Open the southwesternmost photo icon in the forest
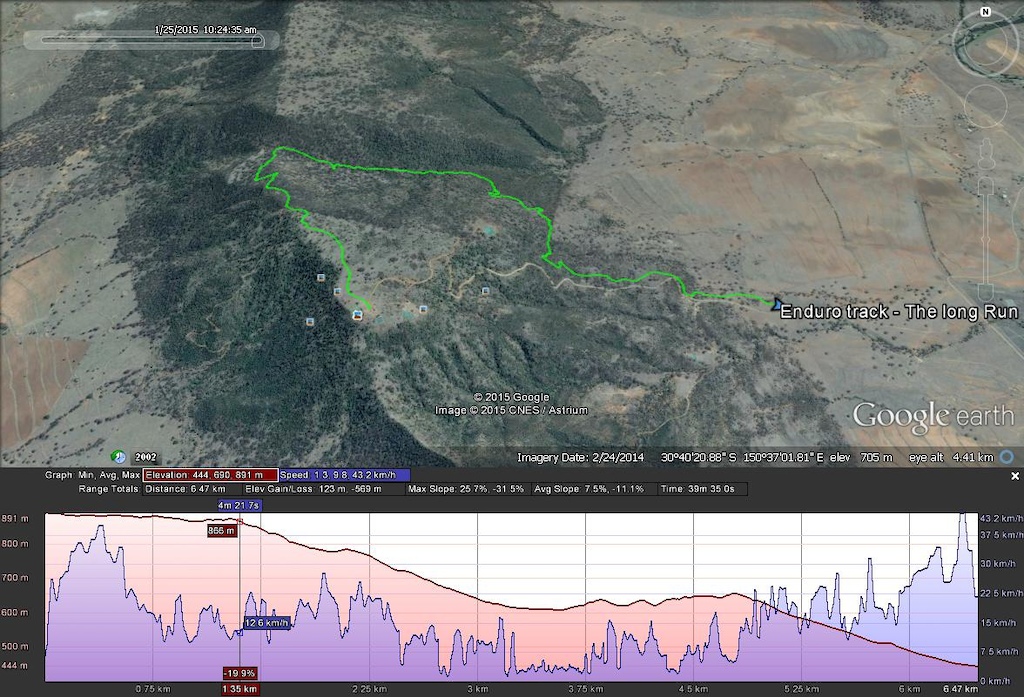 310,321
